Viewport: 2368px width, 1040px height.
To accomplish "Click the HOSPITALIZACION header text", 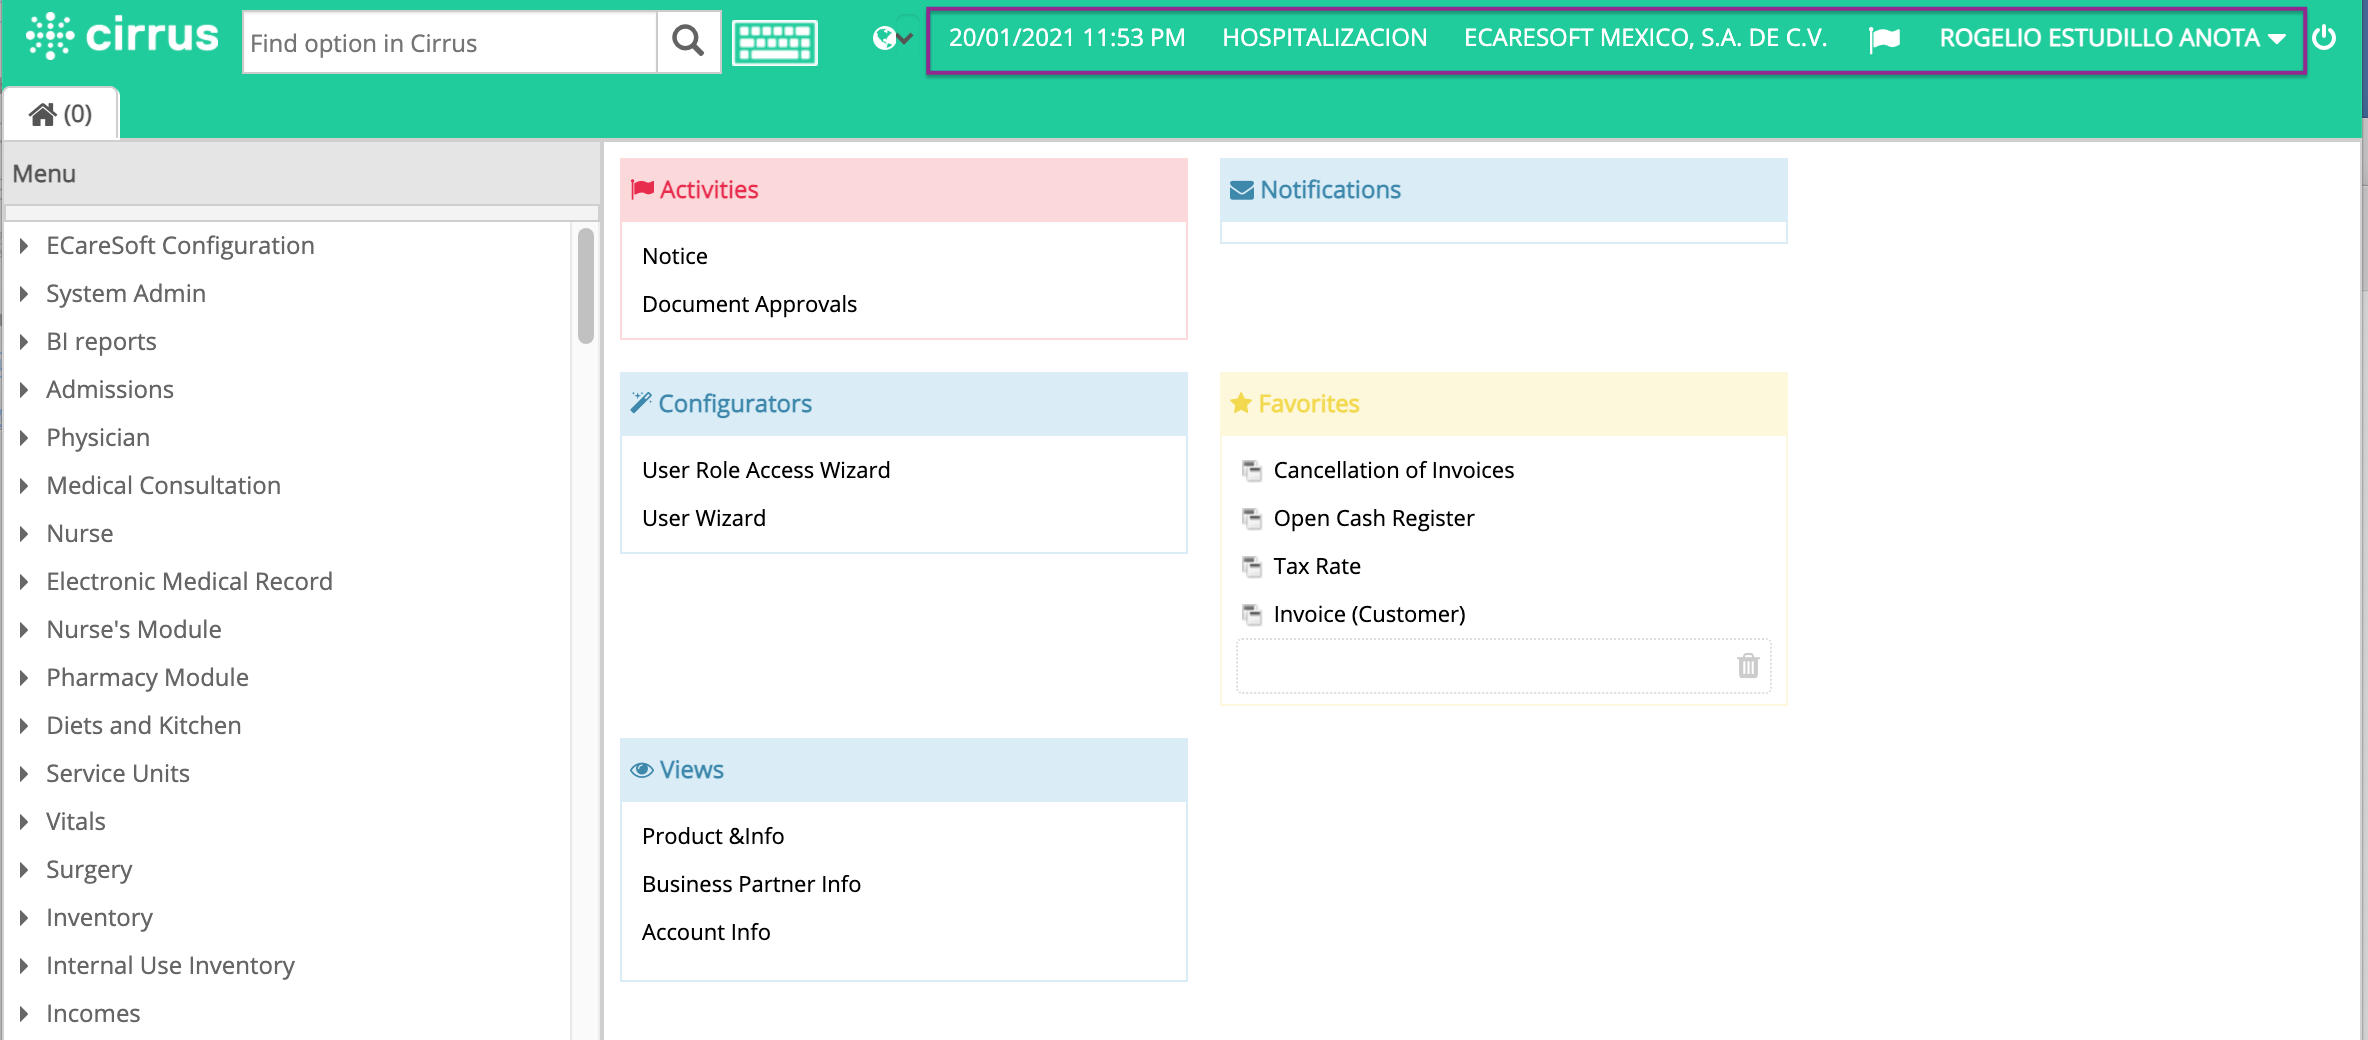I will [1324, 38].
